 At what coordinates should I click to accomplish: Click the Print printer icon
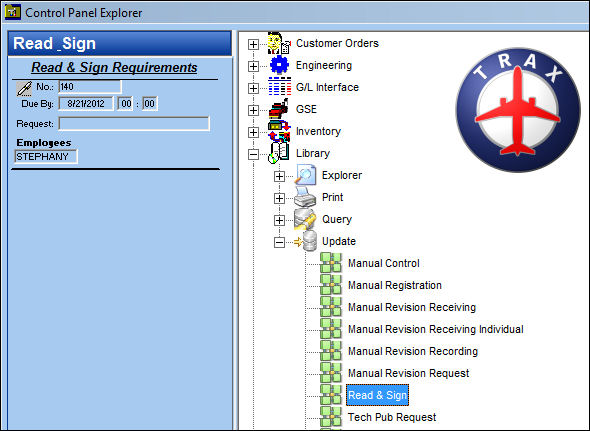[x=305, y=197]
